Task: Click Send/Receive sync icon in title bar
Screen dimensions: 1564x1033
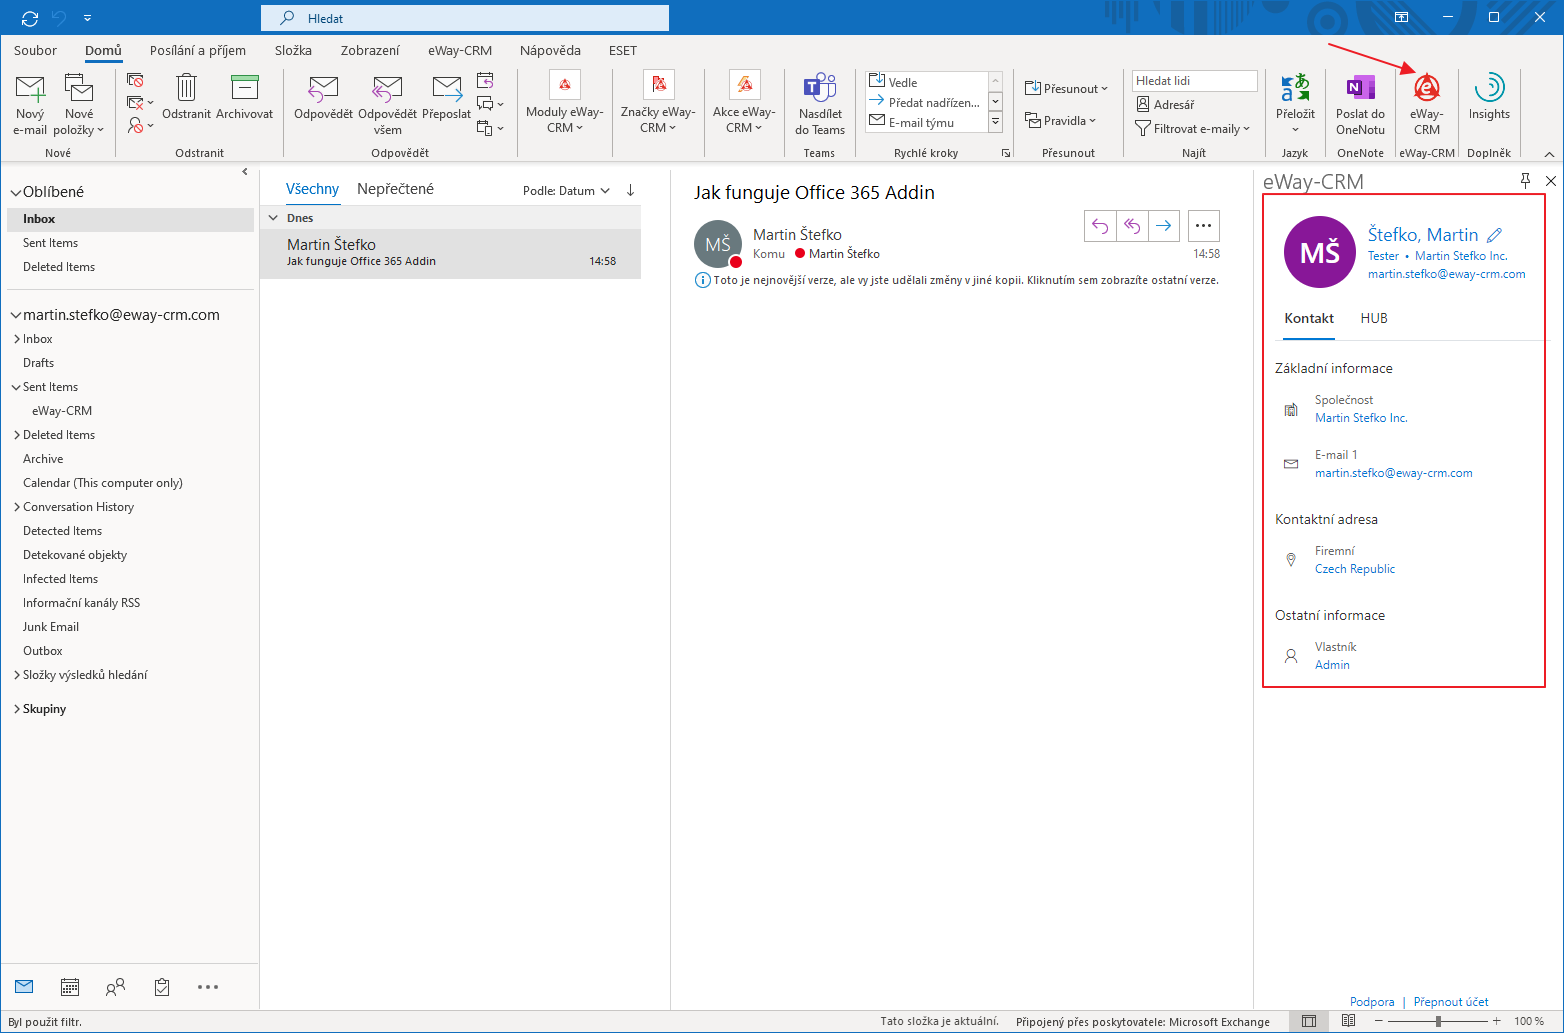Action: [29, 18]
